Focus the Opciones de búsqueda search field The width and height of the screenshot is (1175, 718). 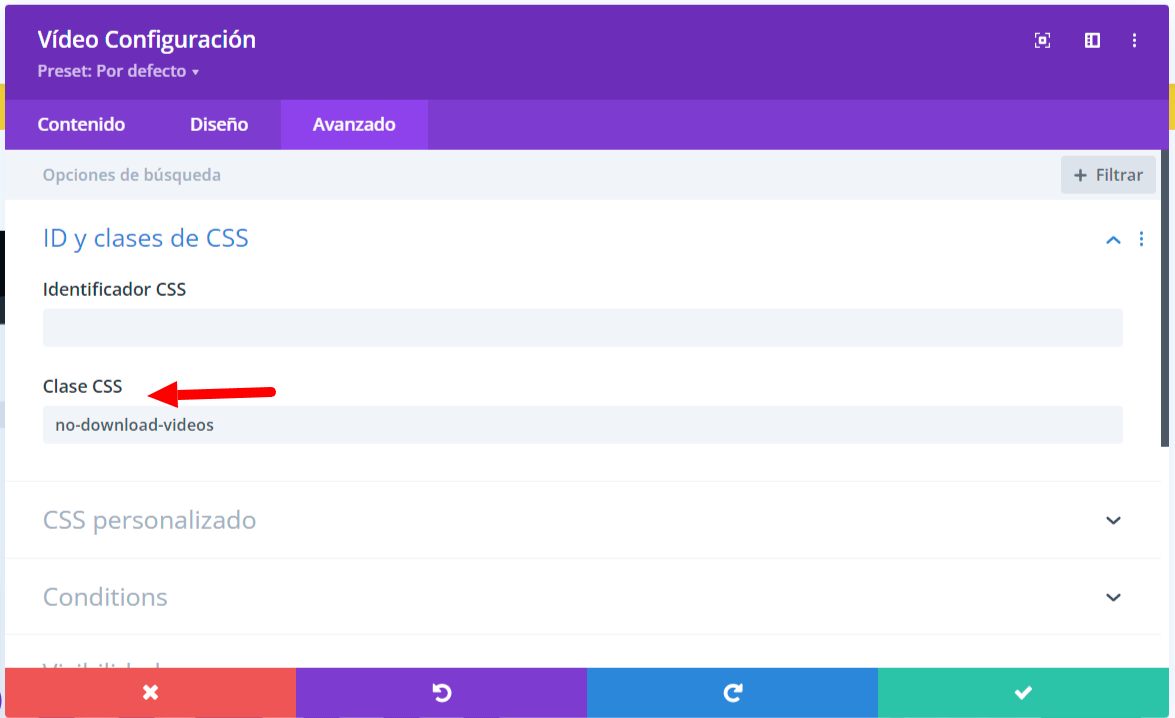532,175
